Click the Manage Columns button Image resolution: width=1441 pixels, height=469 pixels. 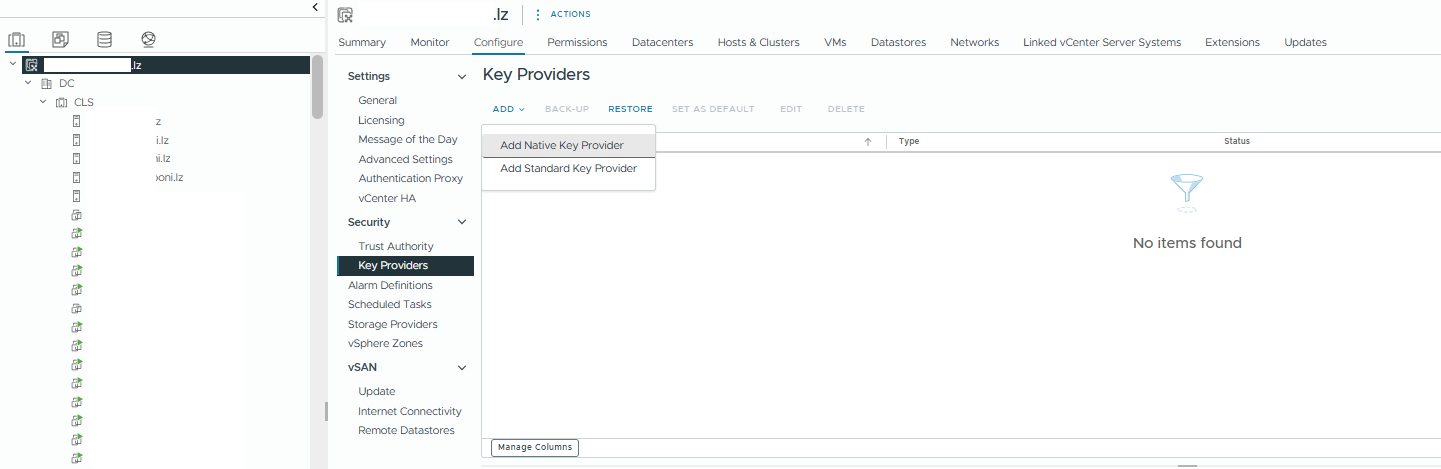pyautogui.click(x=535, y=448)
